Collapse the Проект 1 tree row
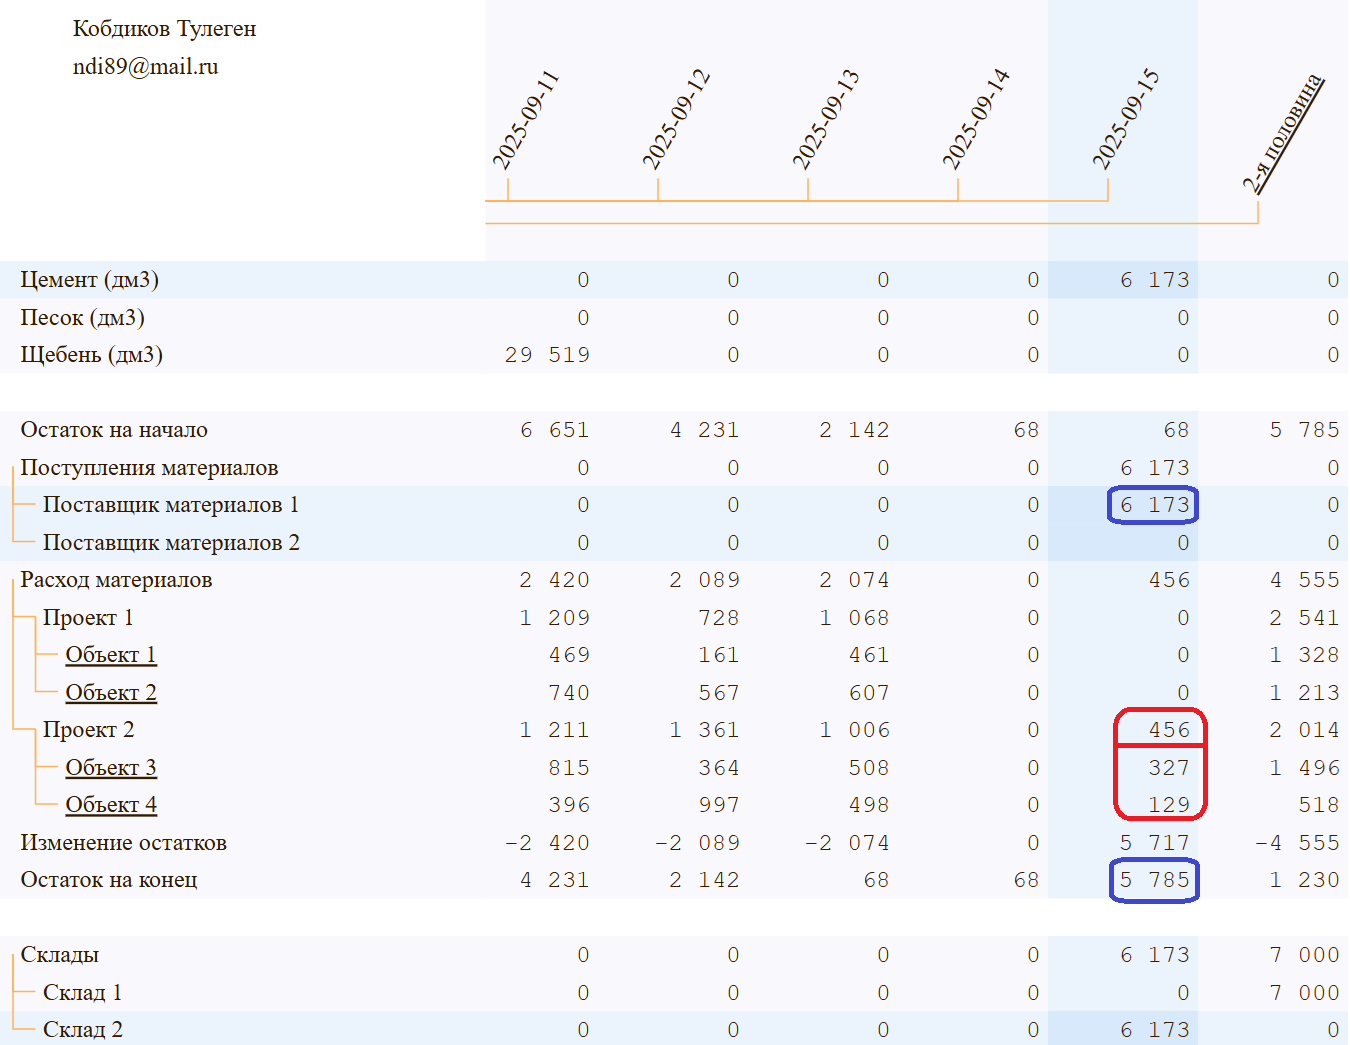The image size is (1350, 1045). pos(88,618)
